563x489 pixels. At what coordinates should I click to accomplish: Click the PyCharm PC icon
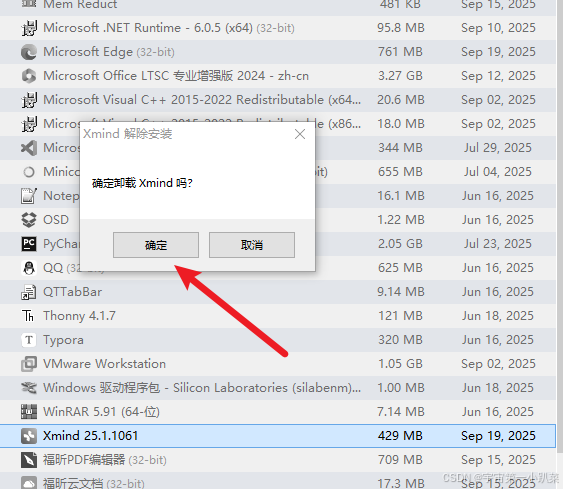(29, 244)
